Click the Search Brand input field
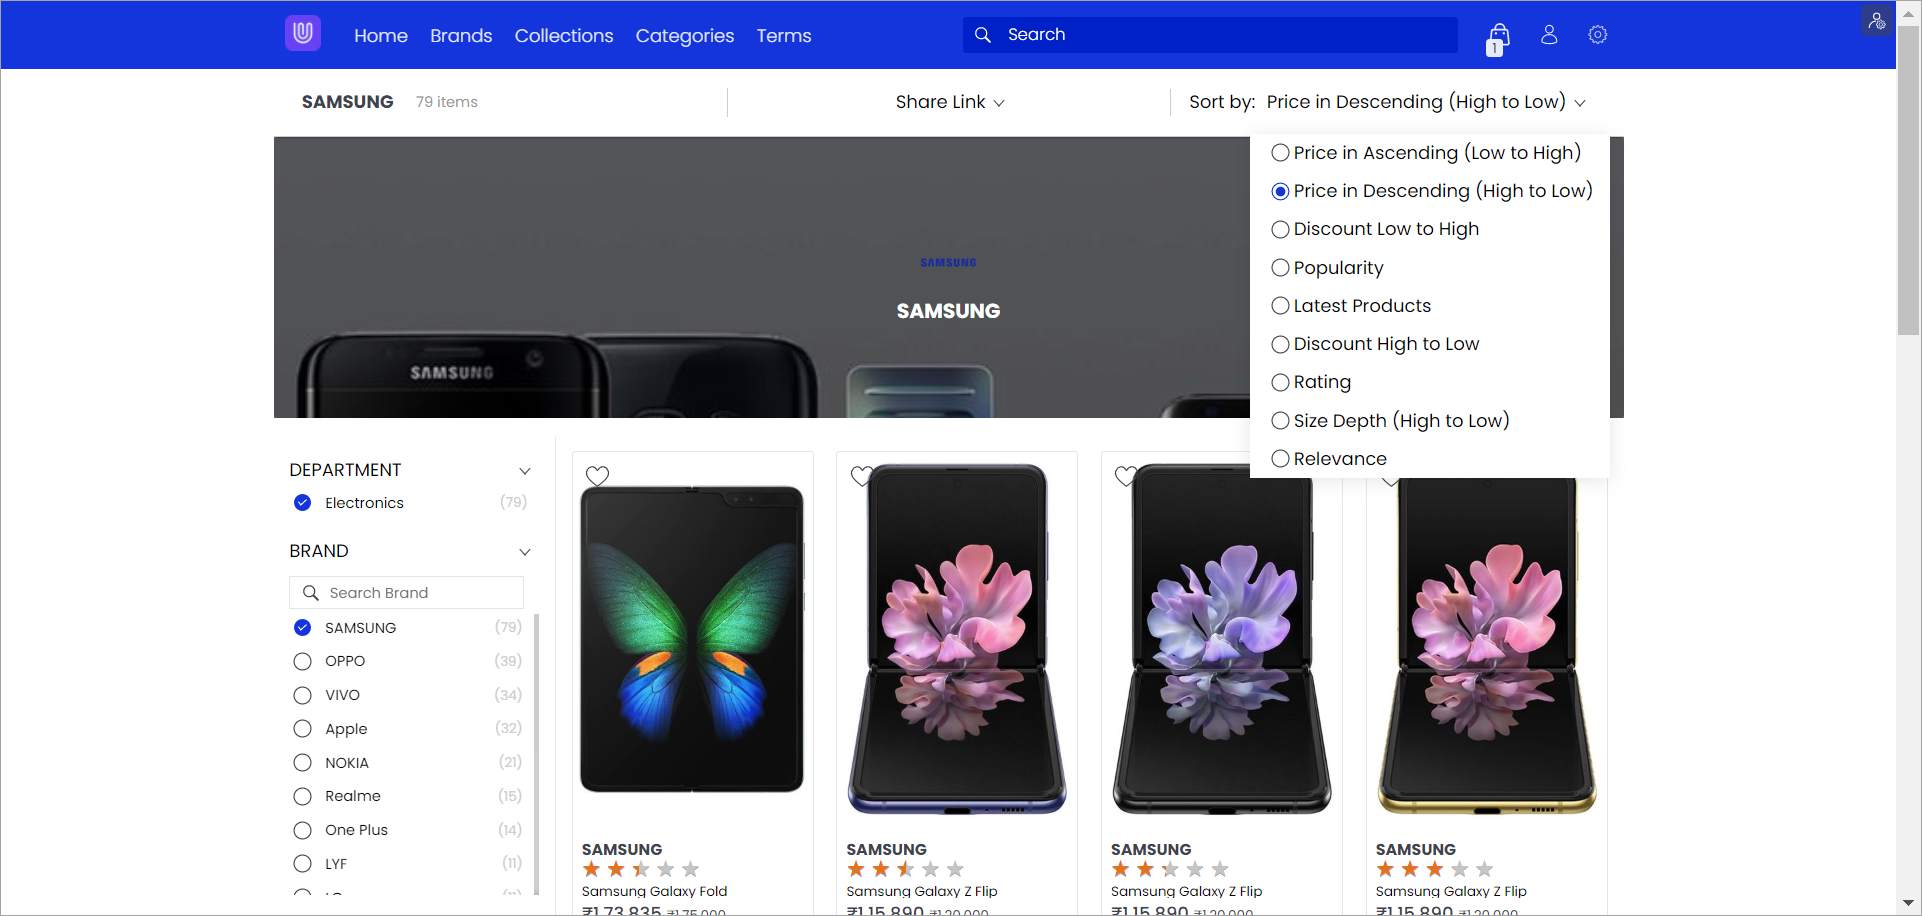The image size is (1922, 916). click(x=406, y=593)
